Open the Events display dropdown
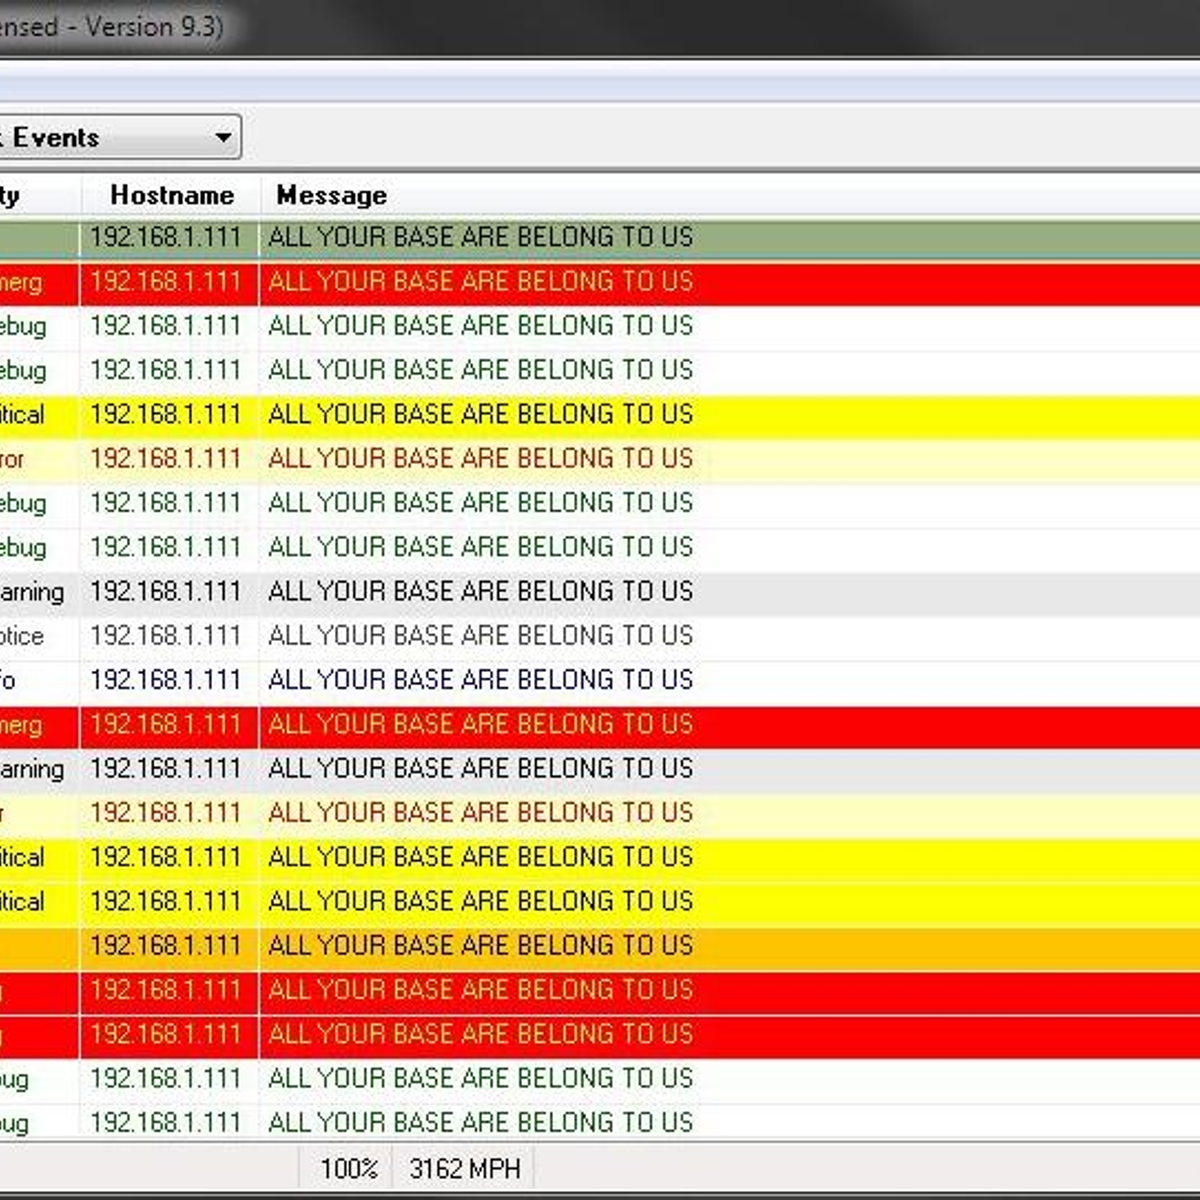Image resolution: width=1200 pixels, height=1200 pixels. [222, 137]
